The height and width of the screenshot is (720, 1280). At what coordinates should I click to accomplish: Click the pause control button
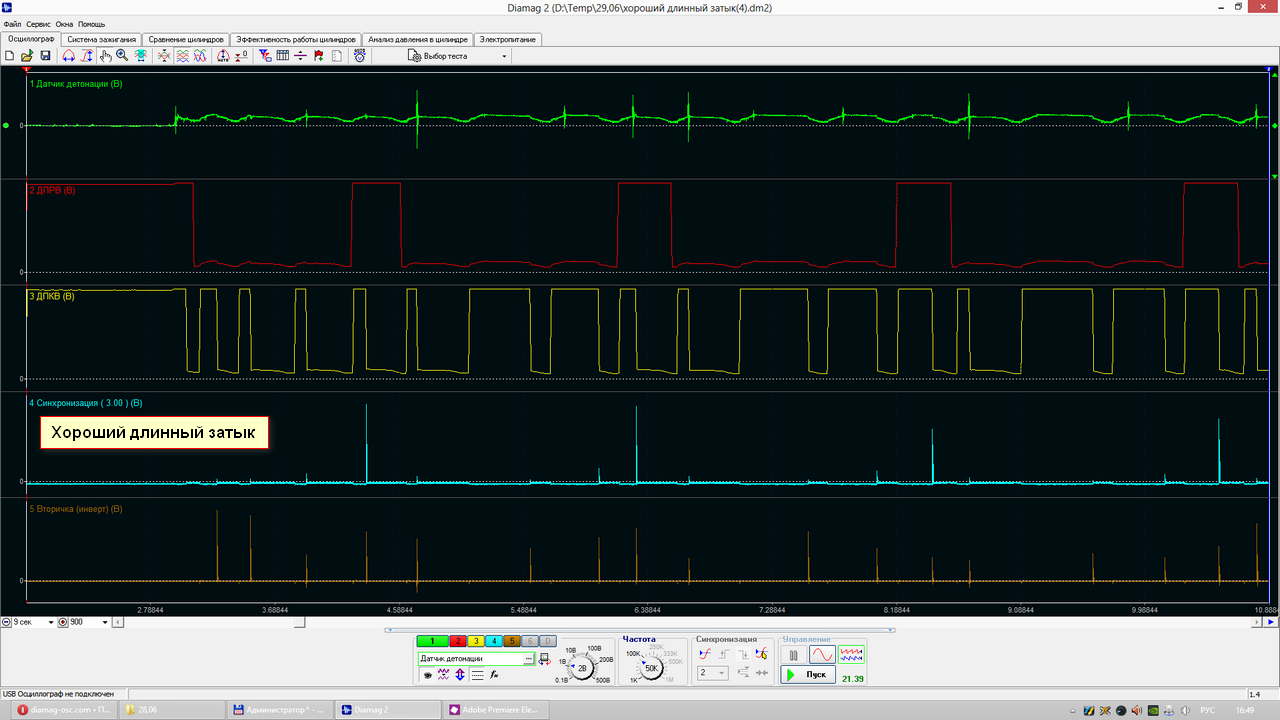point(793,655)
